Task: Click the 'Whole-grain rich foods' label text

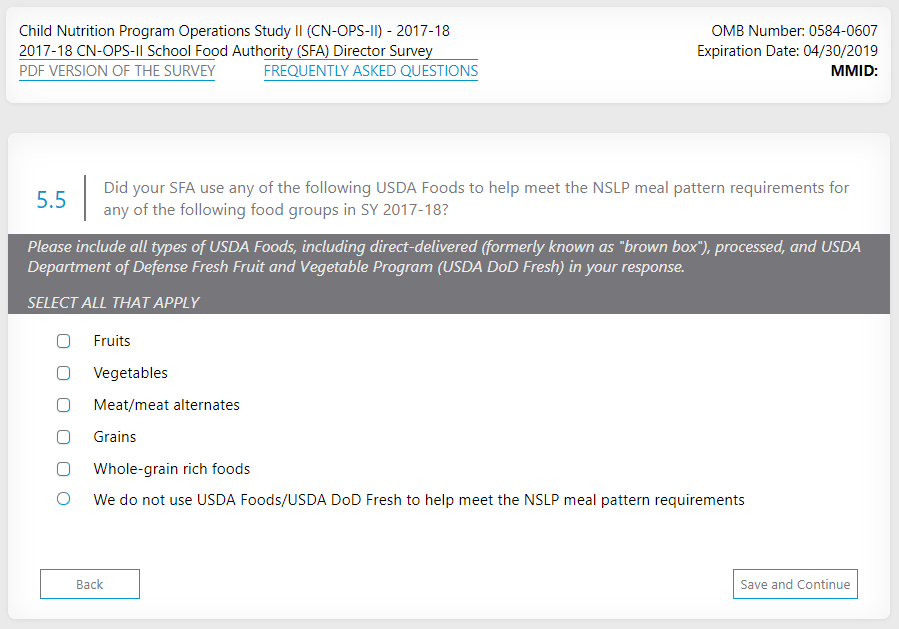Action: (x=172, y=469)
